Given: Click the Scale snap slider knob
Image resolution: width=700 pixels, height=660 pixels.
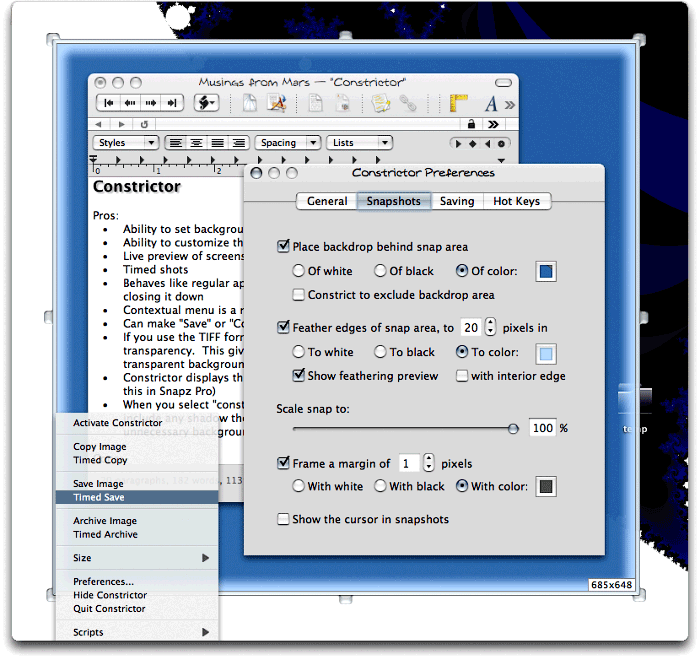Looking at the screenshot, I should pos(513,429).
